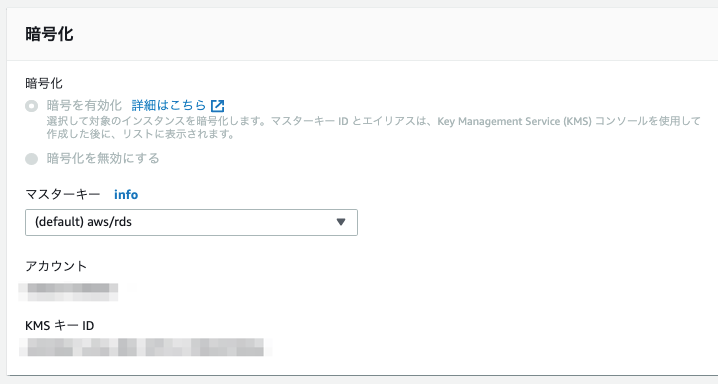Open the (default) aws/rds master key dropdown
Viewport: 718px width, 384px height.
click(191, 222)
